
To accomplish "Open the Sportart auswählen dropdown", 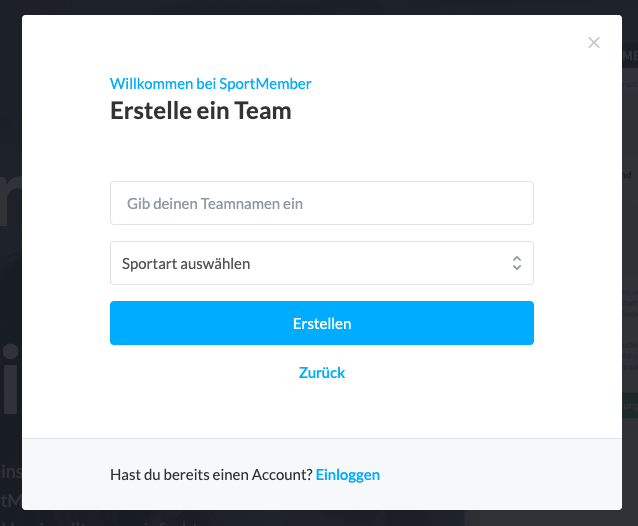I will point(321,263).
